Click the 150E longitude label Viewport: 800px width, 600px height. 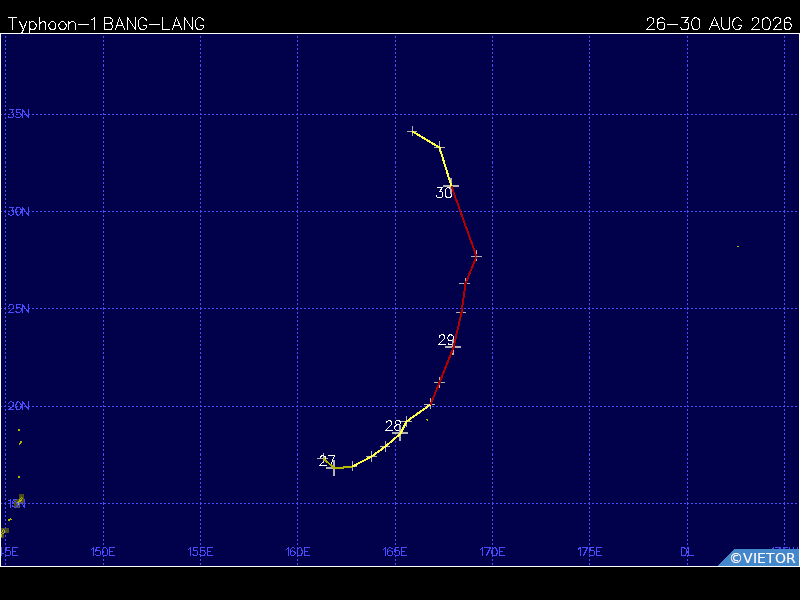point(103,552)
